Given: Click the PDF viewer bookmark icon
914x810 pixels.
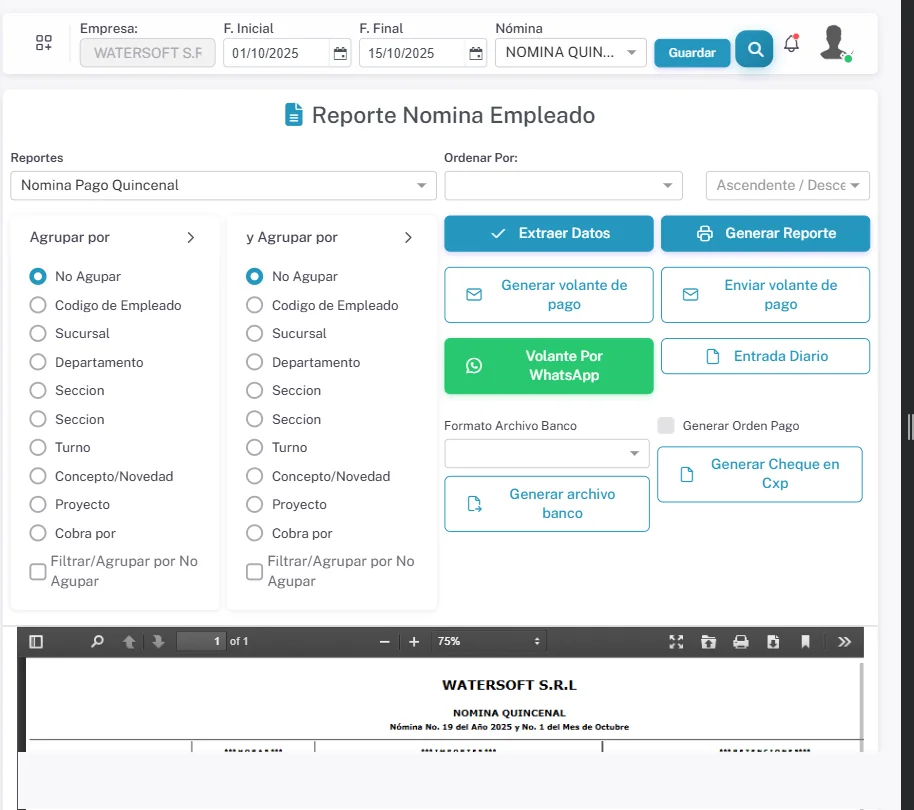Looking at the screenshot, I should [806, 642].
